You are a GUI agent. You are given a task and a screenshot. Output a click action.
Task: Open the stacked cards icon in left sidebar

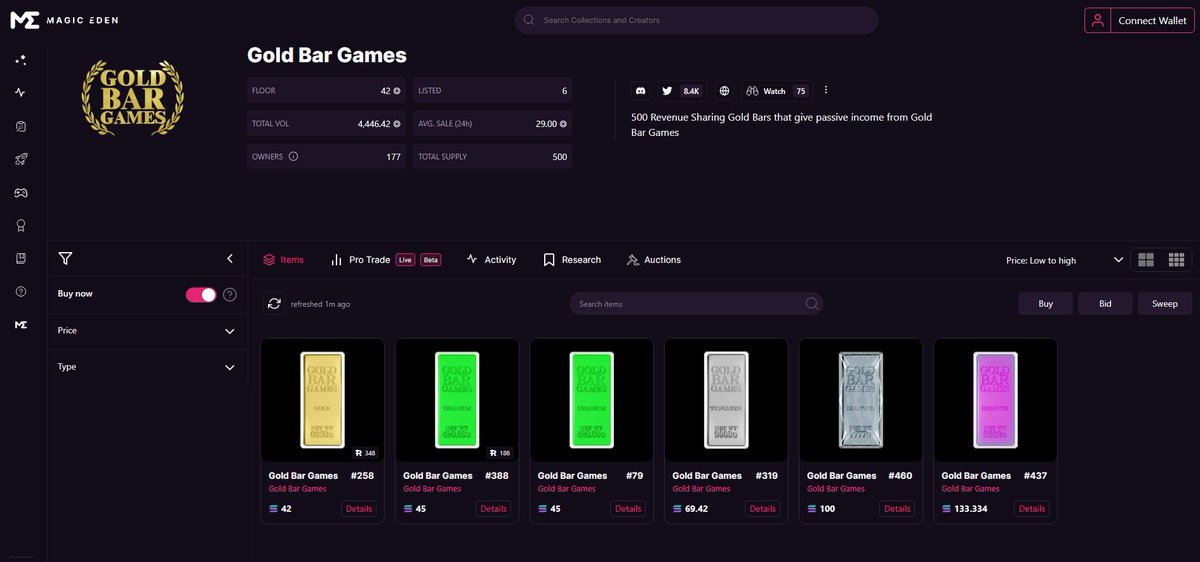20,126
